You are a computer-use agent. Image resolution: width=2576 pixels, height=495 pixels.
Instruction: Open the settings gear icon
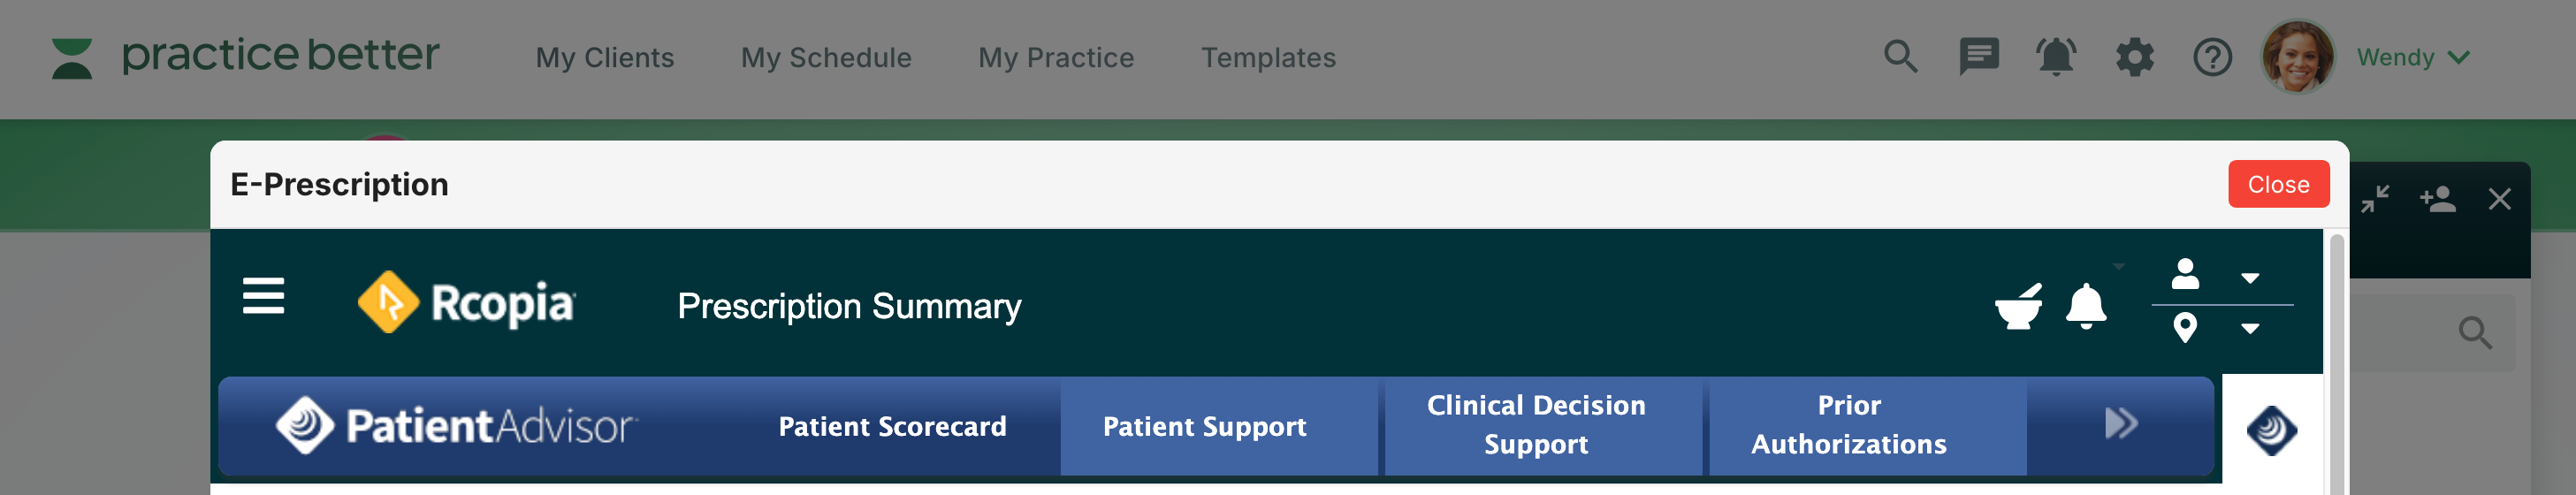click(2134, 57)
